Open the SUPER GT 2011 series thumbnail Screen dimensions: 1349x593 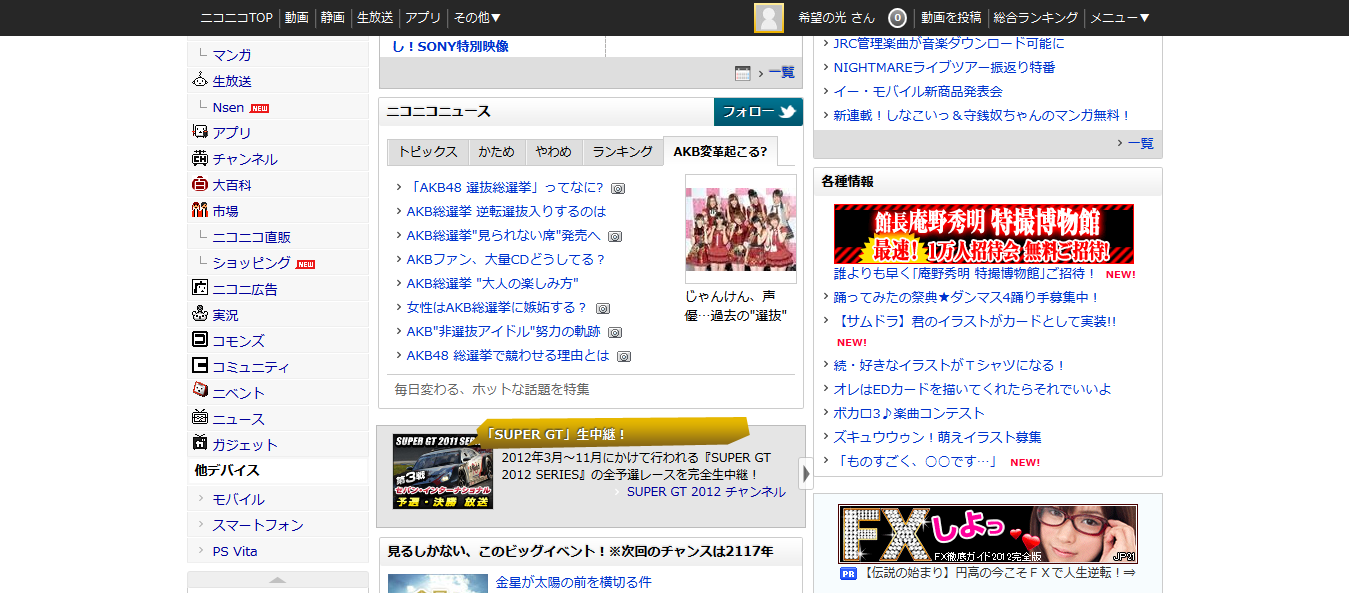tap(442, 472)
